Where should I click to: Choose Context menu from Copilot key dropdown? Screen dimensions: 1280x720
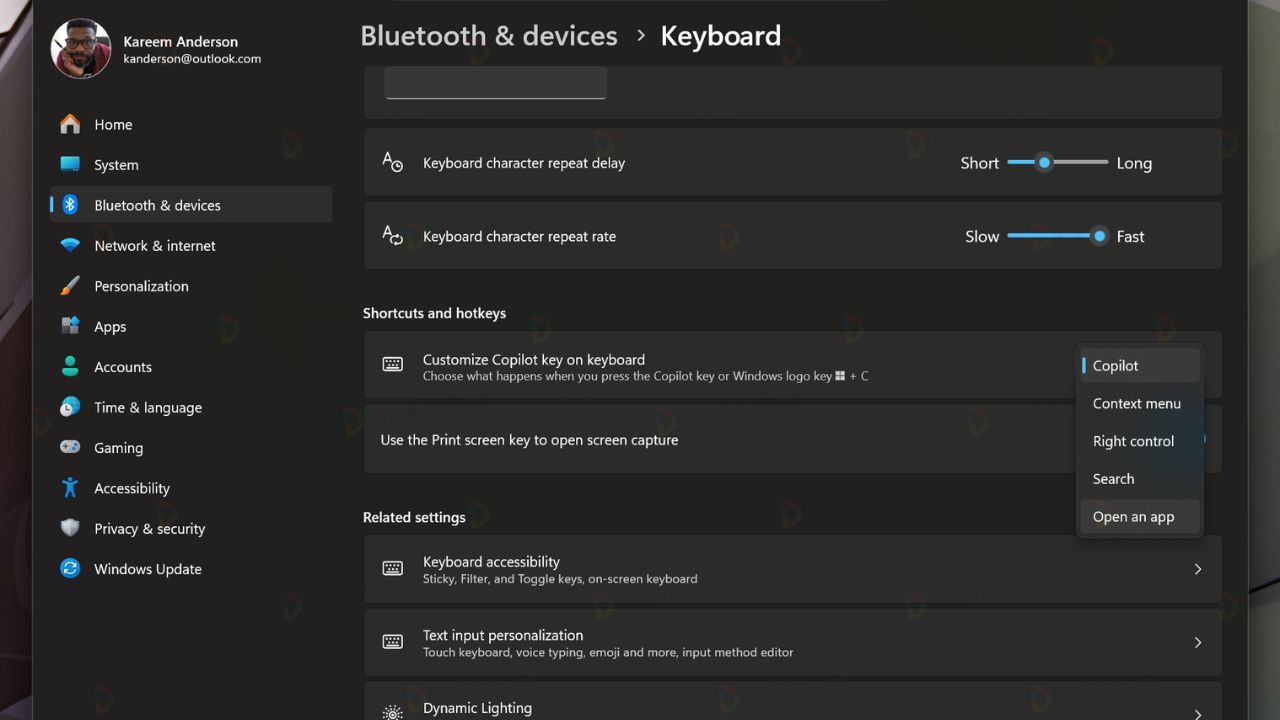click(1139, 404)
